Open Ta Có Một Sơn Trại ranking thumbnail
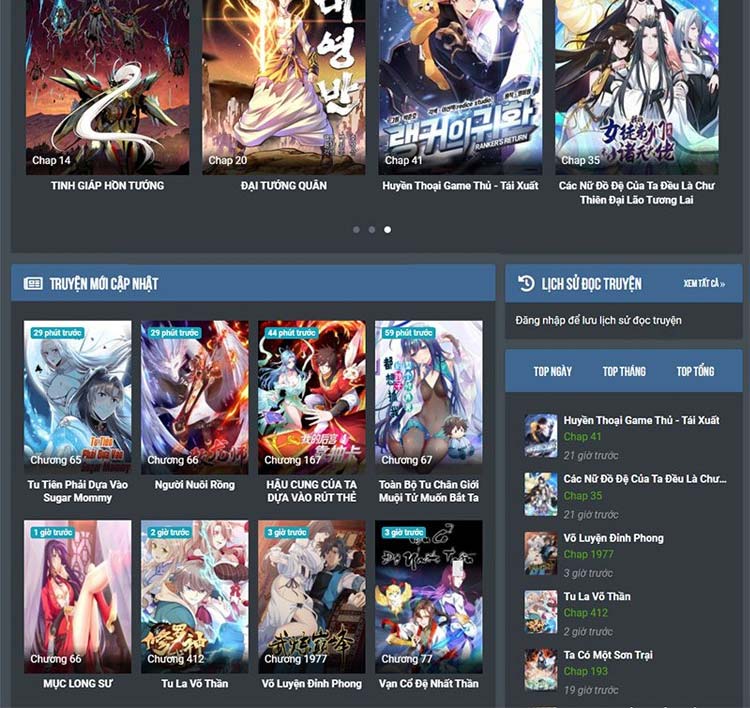The width and height of the screenshot is (750, 708). 540,670
